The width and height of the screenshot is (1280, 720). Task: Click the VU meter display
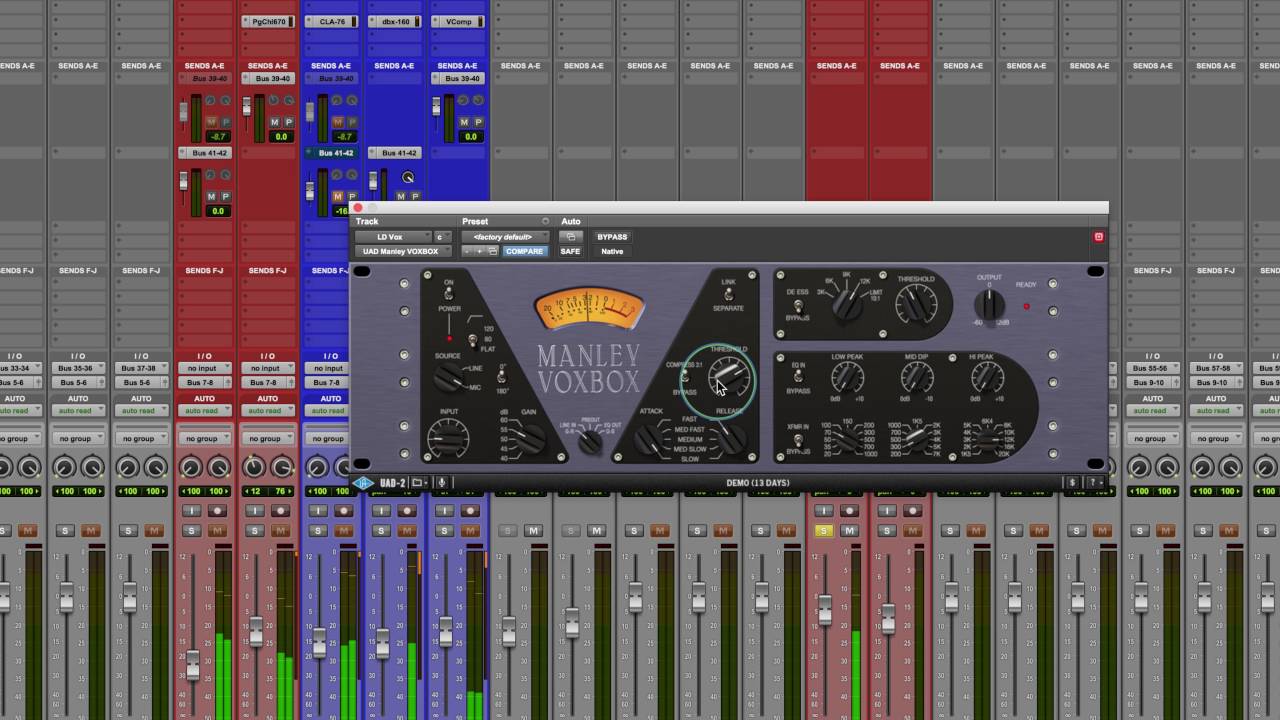[x=588, y=308]
